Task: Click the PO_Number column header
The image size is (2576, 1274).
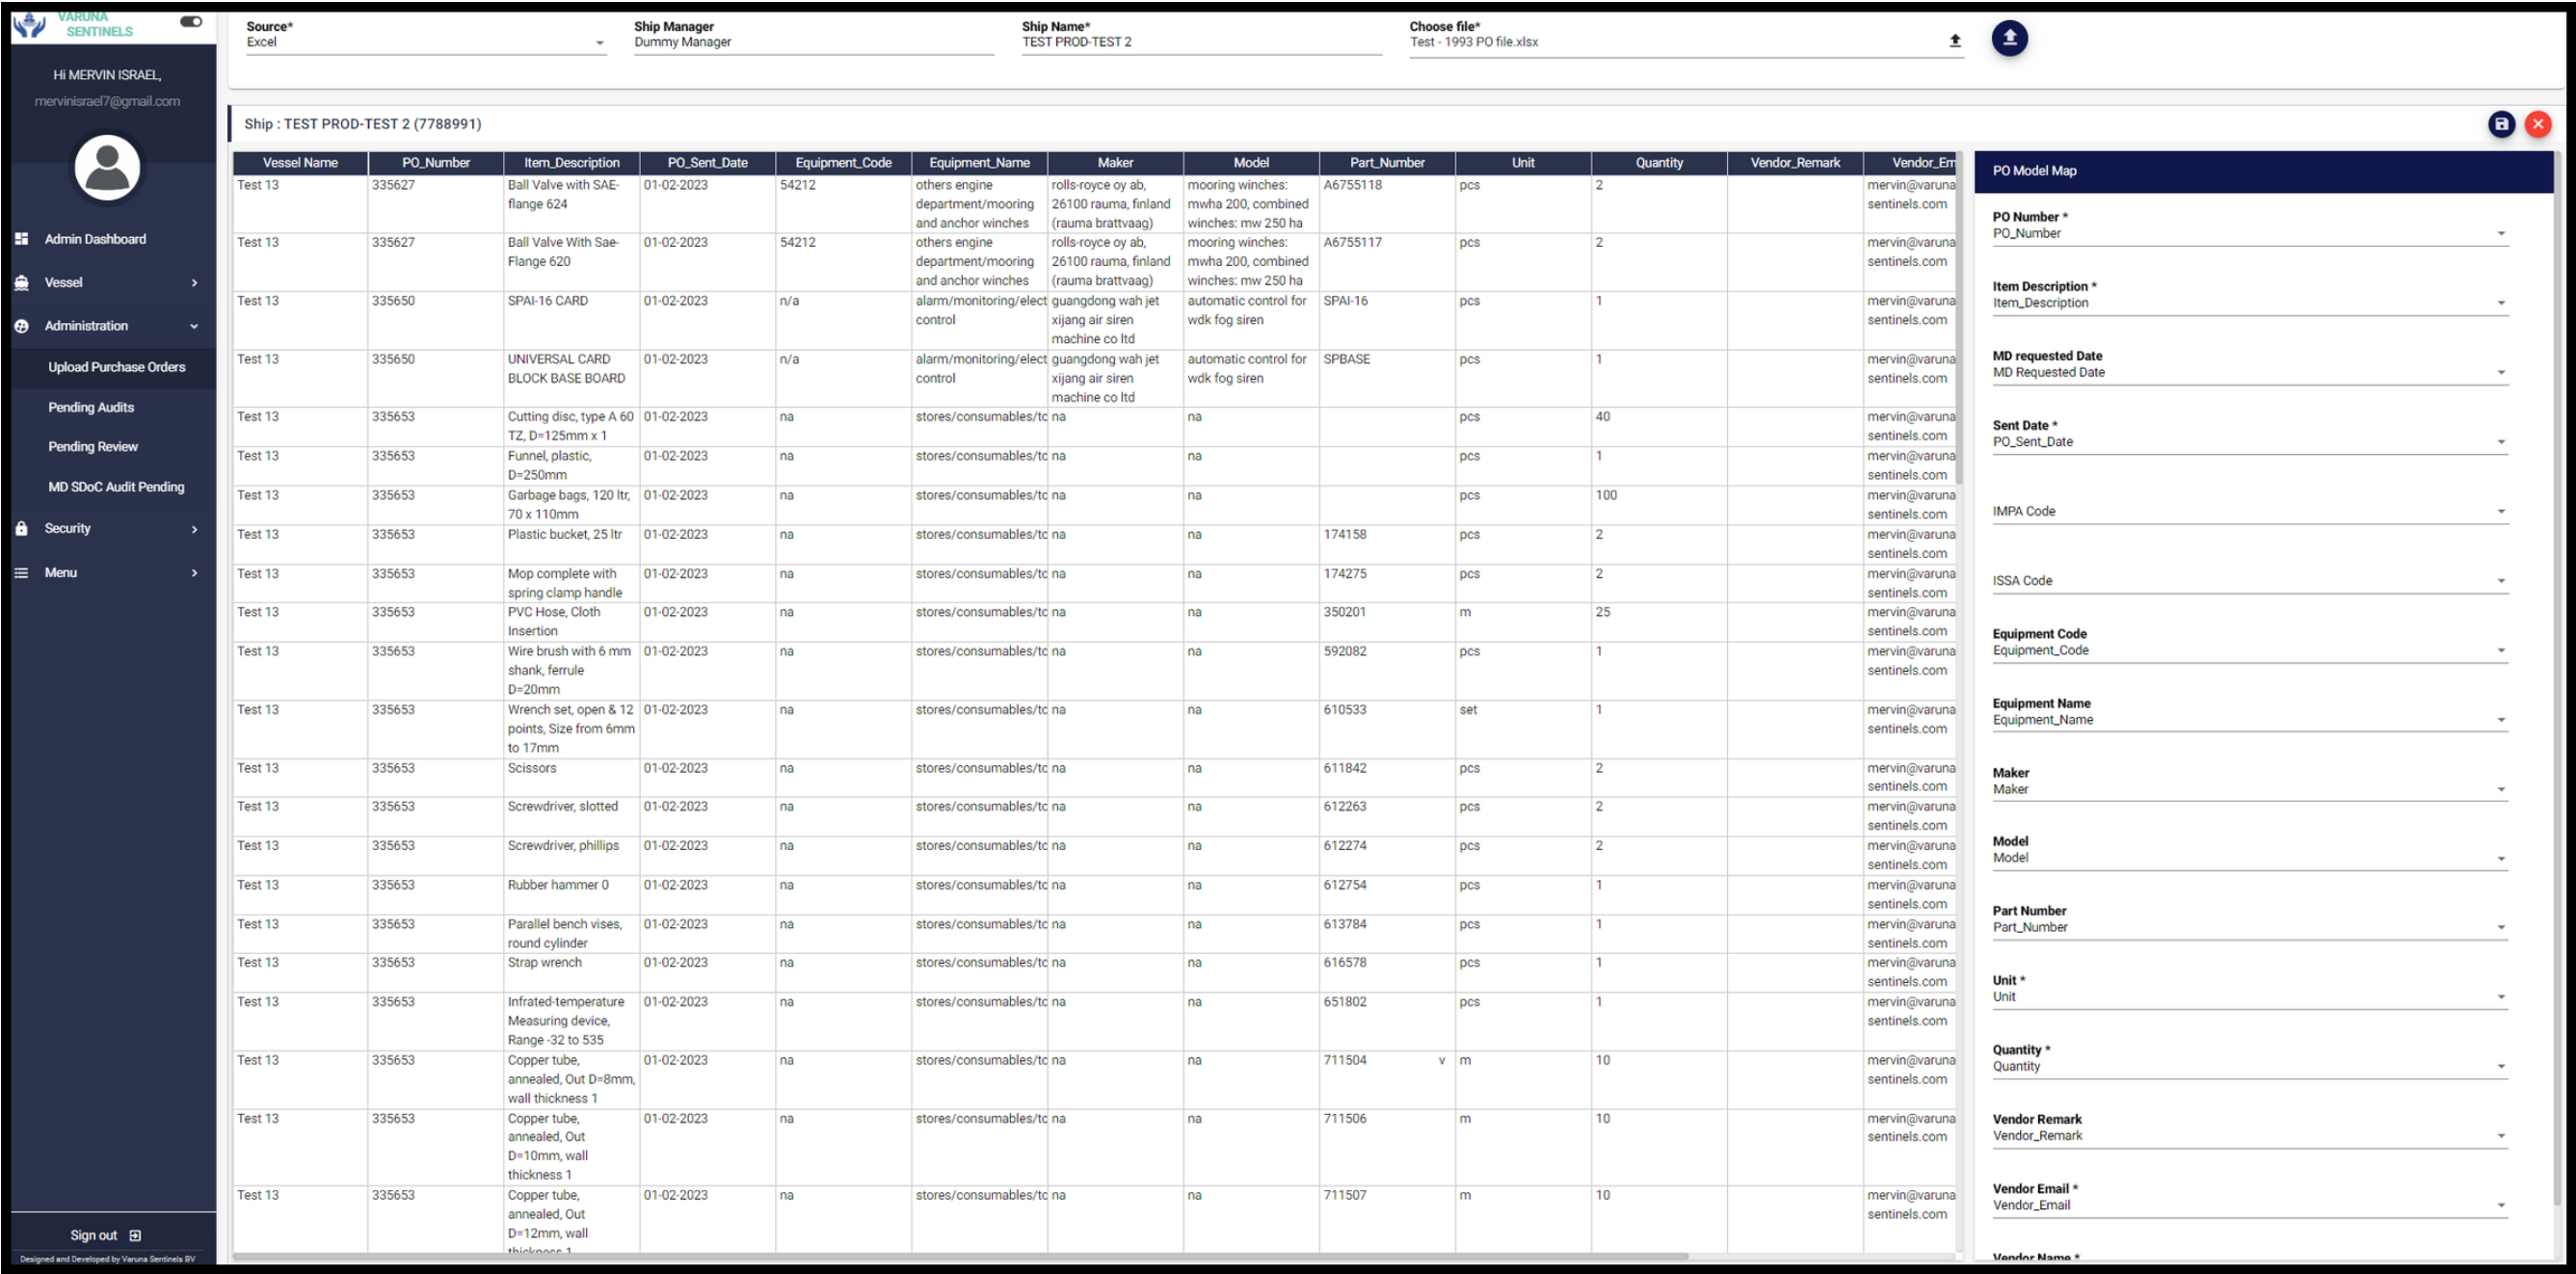Action: (x=436, y=163)
